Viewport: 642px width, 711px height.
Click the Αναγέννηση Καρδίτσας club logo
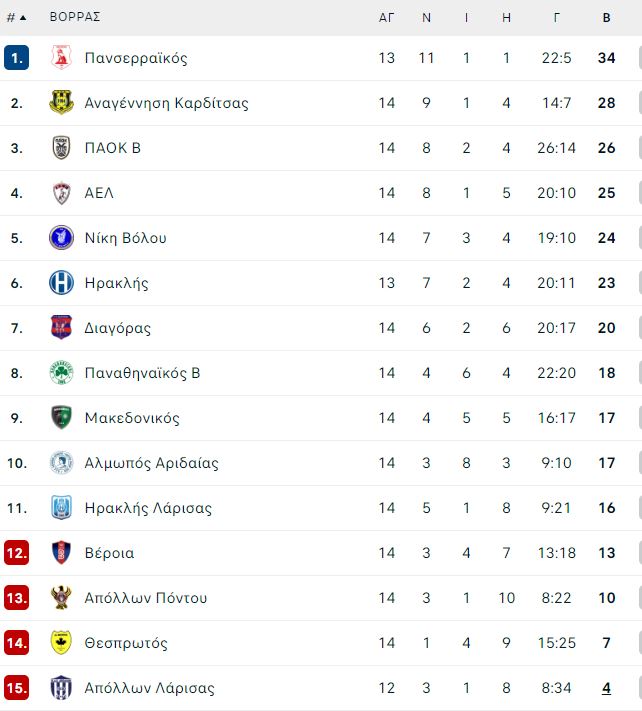coord(61,102)
